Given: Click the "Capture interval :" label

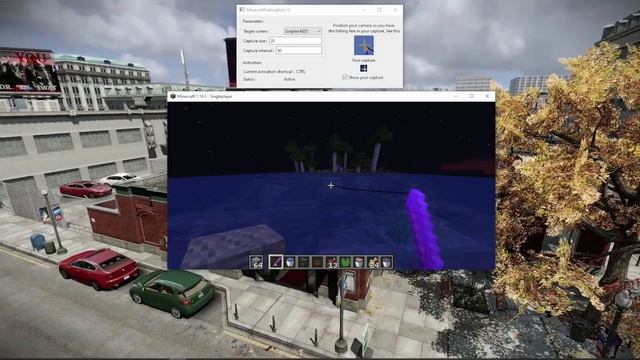Looking at the screenshot, I should [259, 51].
